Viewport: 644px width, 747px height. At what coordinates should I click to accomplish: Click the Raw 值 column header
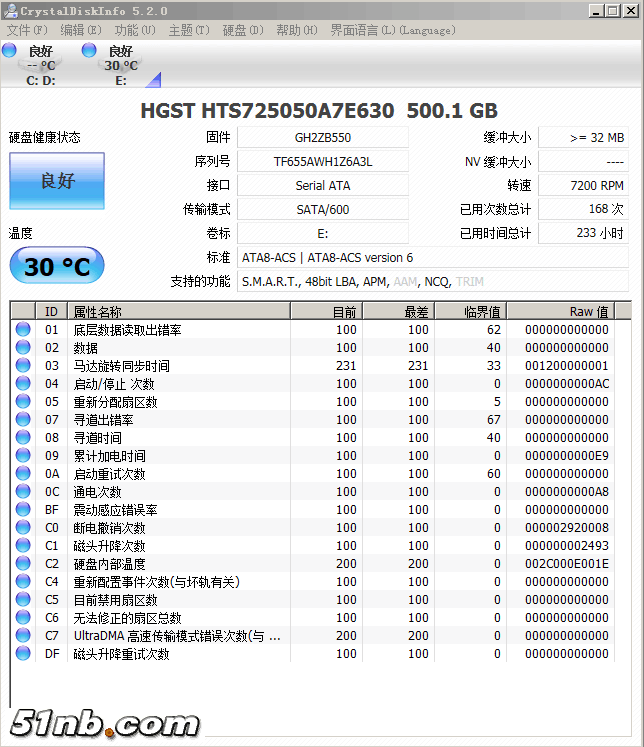click(x=569, y=312)
